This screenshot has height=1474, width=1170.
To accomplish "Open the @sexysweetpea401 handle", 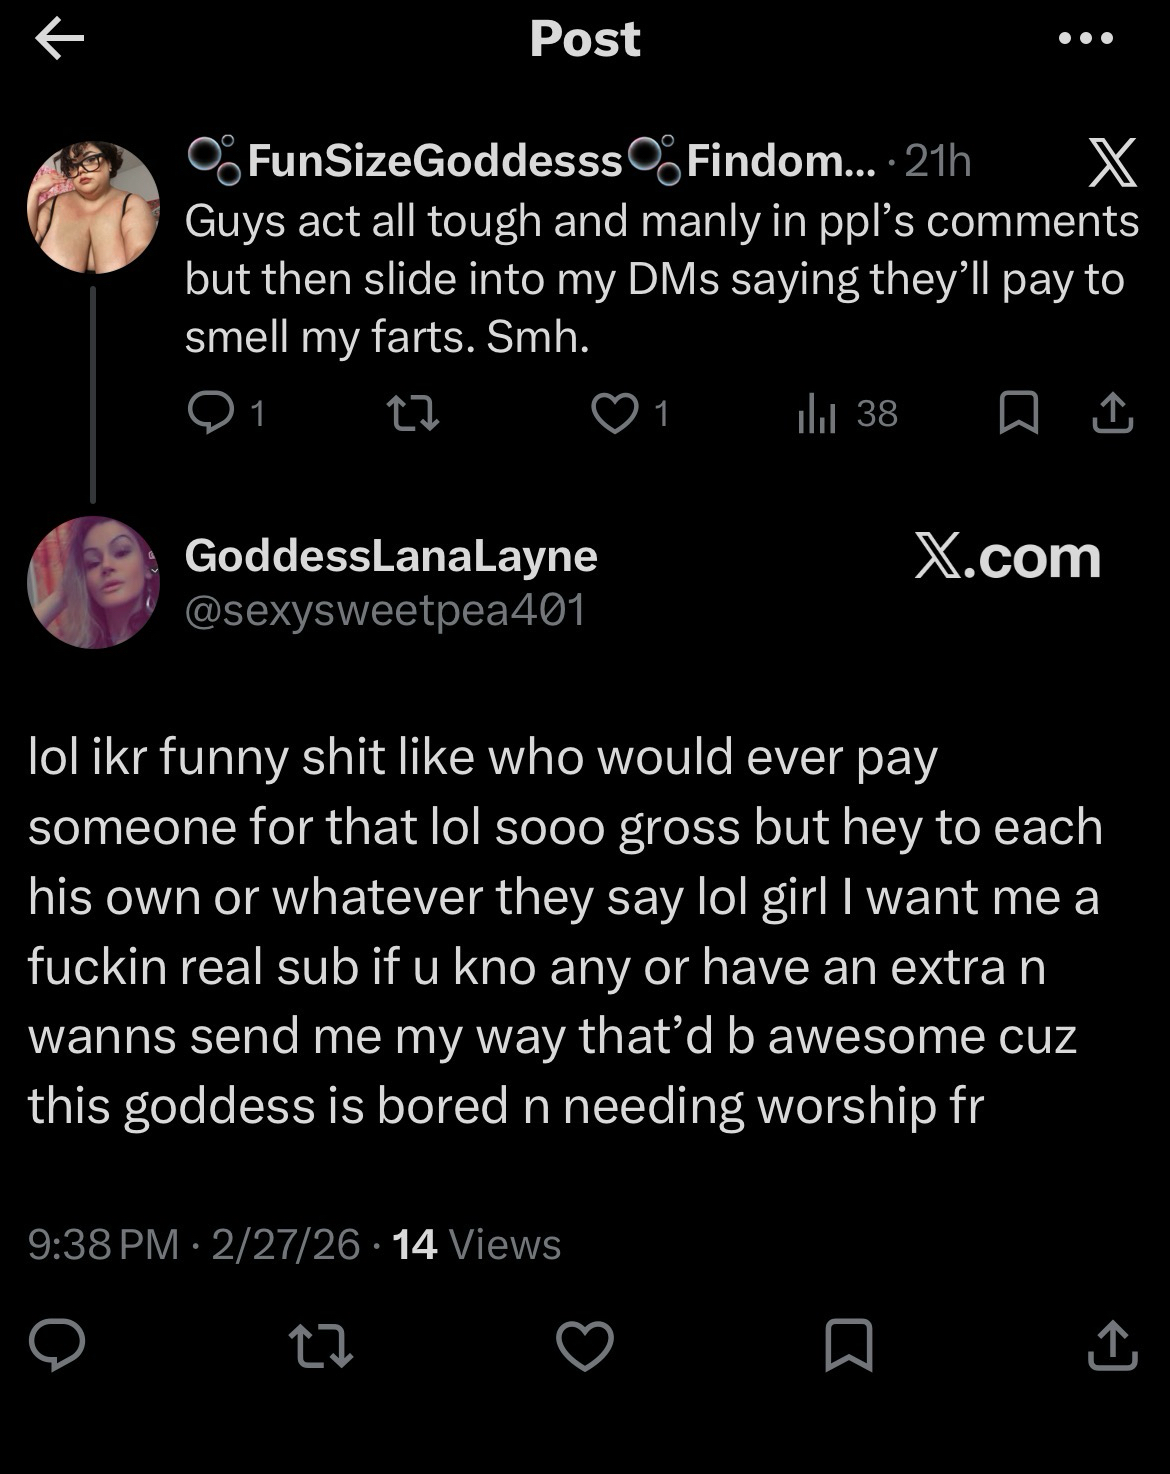I will (385, 609).
